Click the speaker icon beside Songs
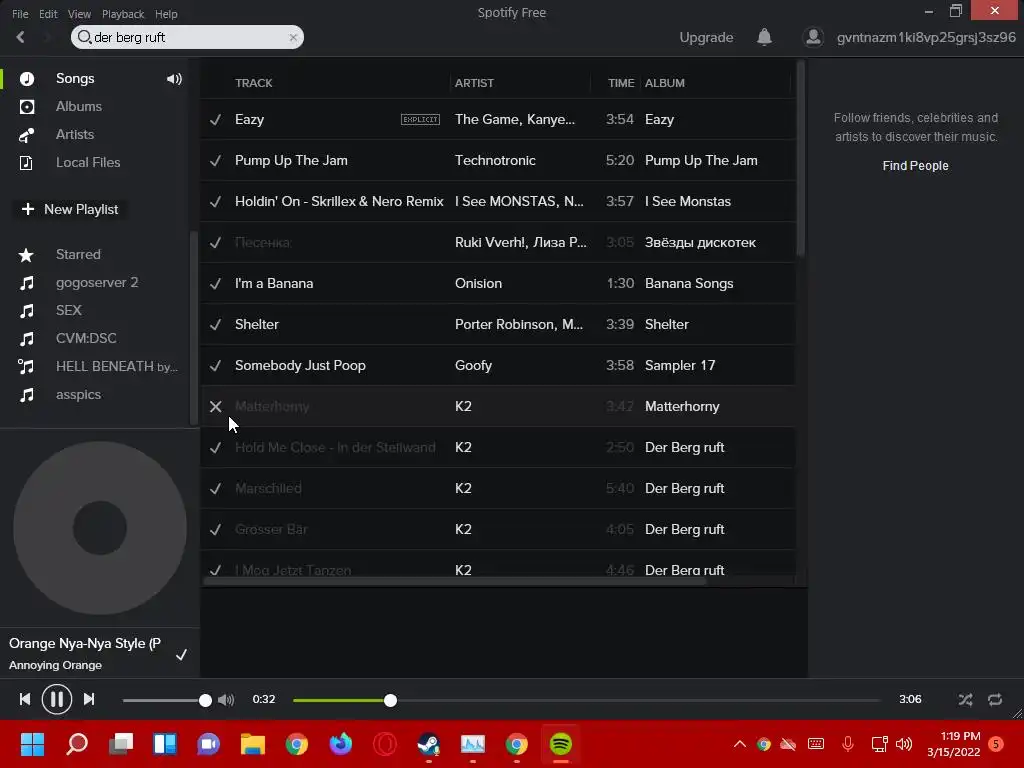Screen dimensions: 1024x768 coord(174,79)
